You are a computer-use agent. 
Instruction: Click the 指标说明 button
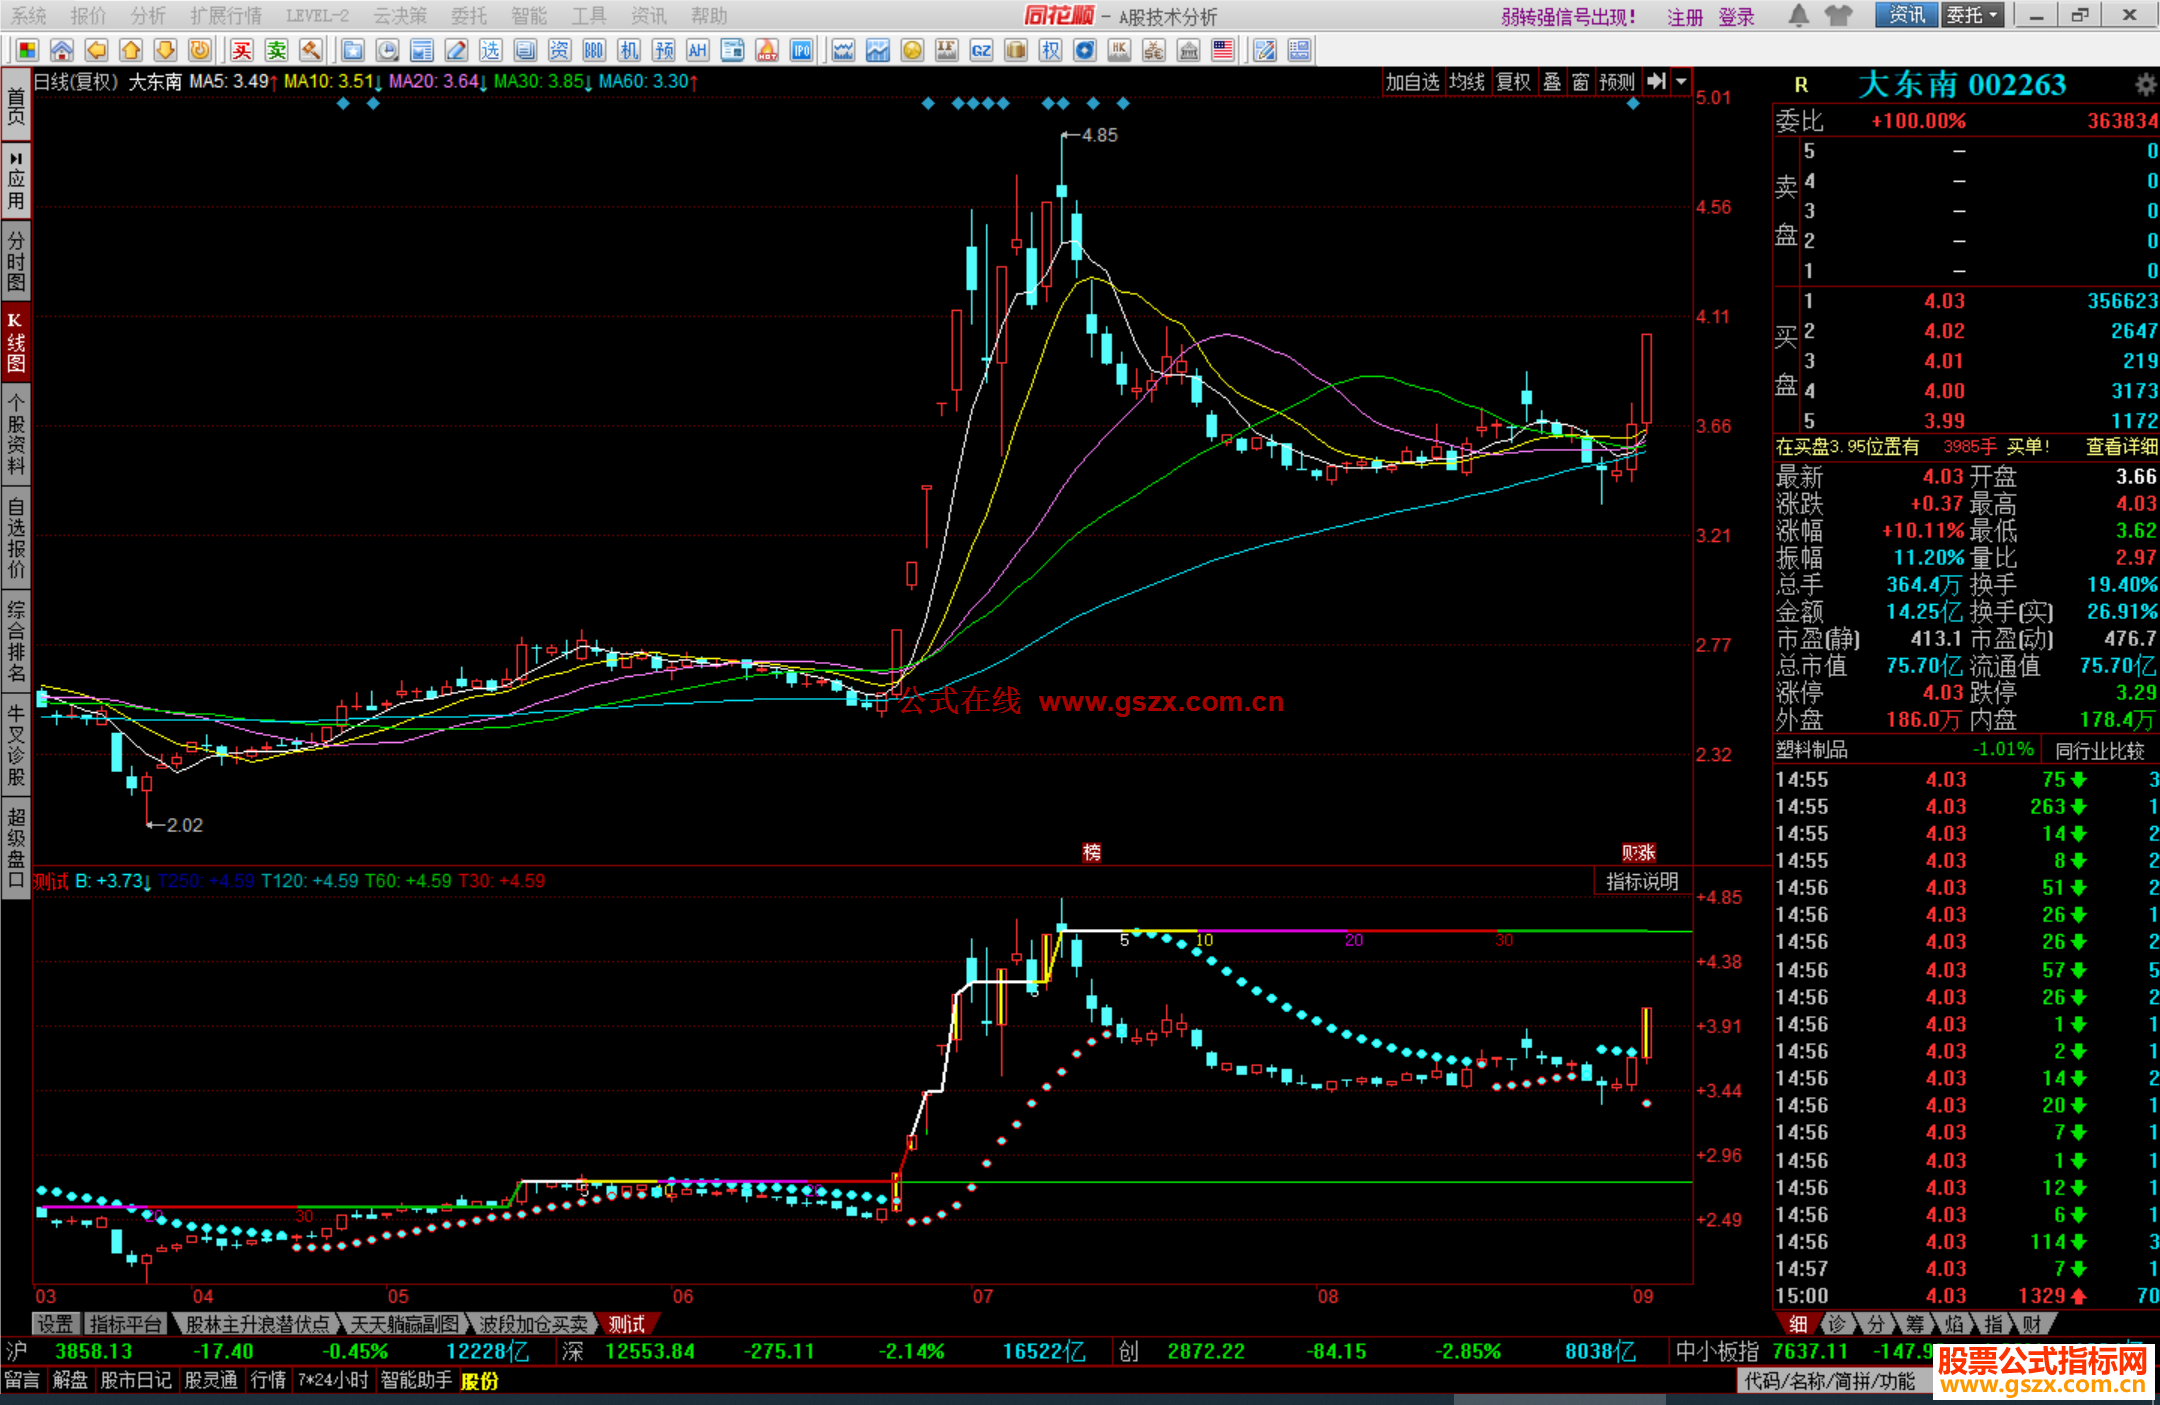click(1642, 881)
